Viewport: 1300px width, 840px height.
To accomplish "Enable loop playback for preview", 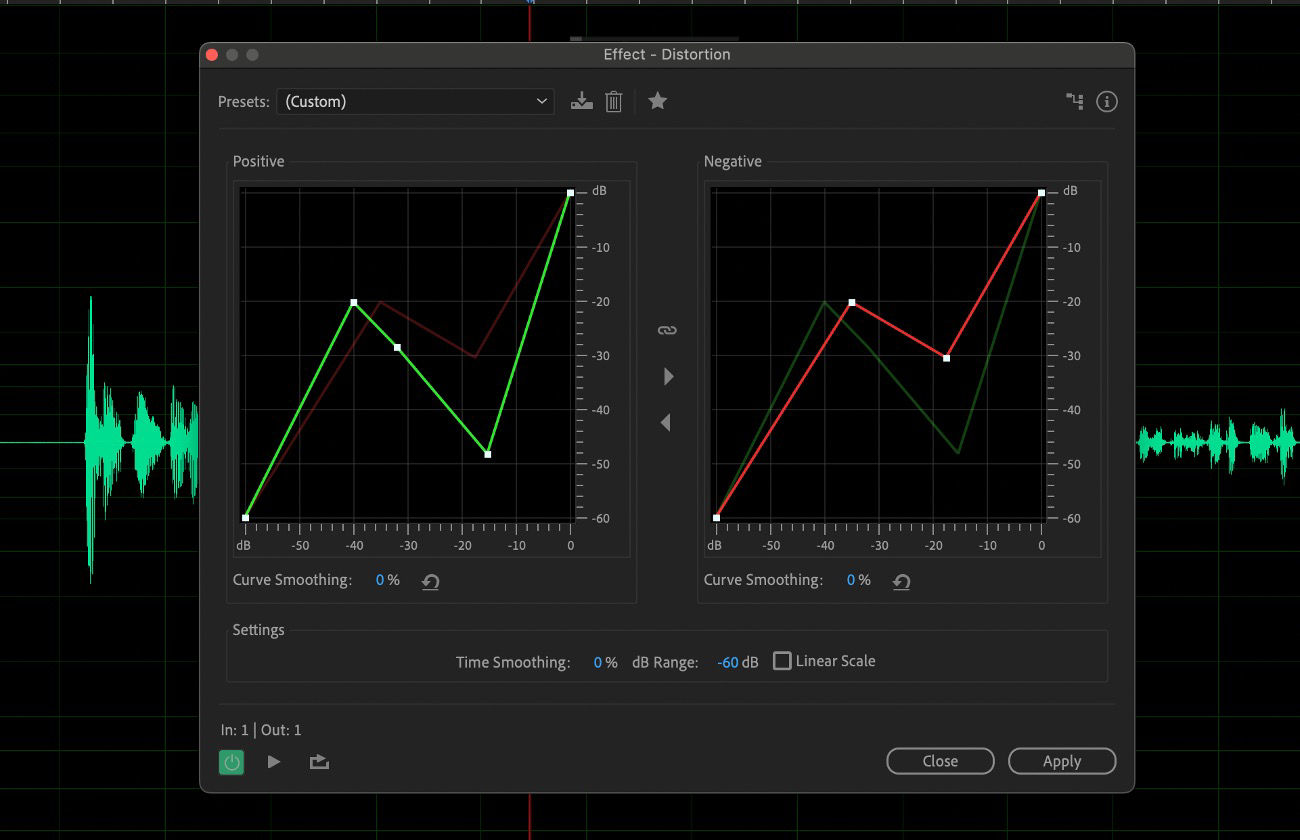I will (x=319, y=761).
